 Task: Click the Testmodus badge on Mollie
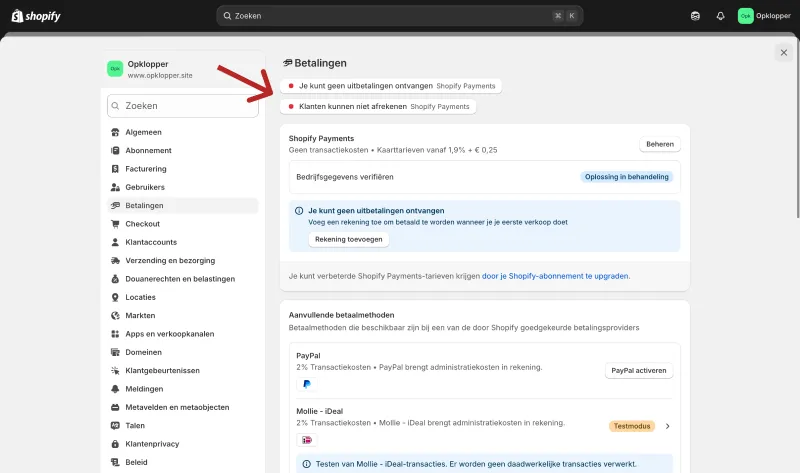[x=632, y=426]
